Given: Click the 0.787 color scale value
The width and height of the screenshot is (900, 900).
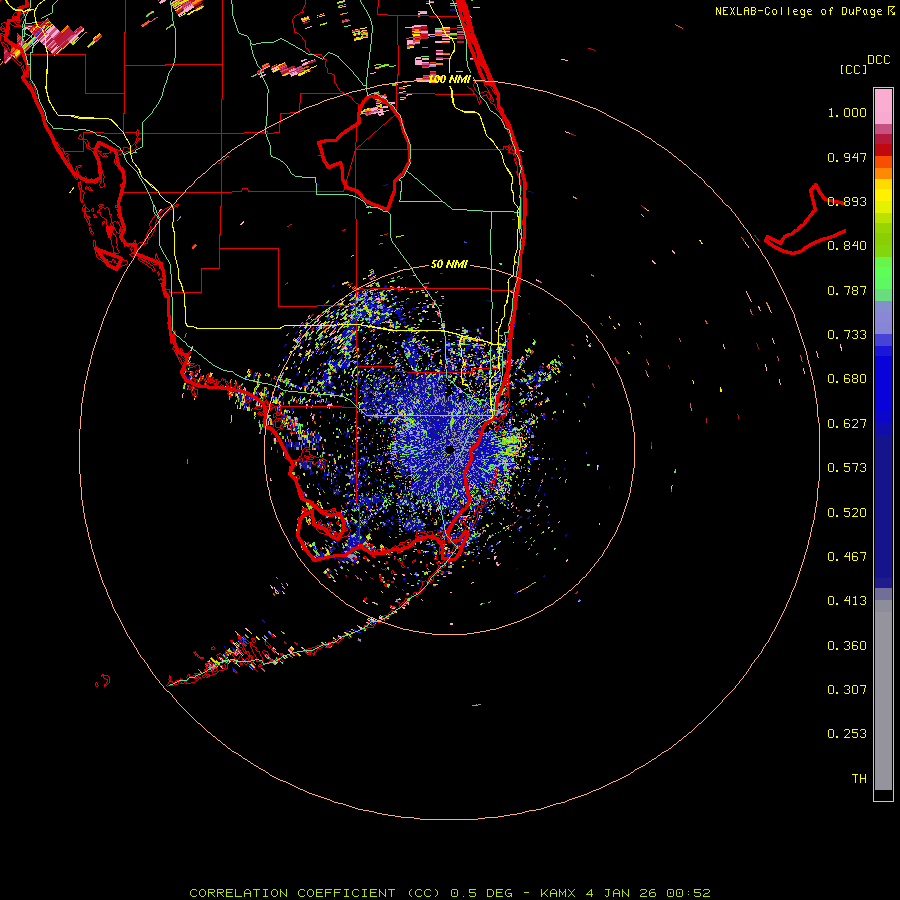Looking at the screenshot, I should pos(847,290).
